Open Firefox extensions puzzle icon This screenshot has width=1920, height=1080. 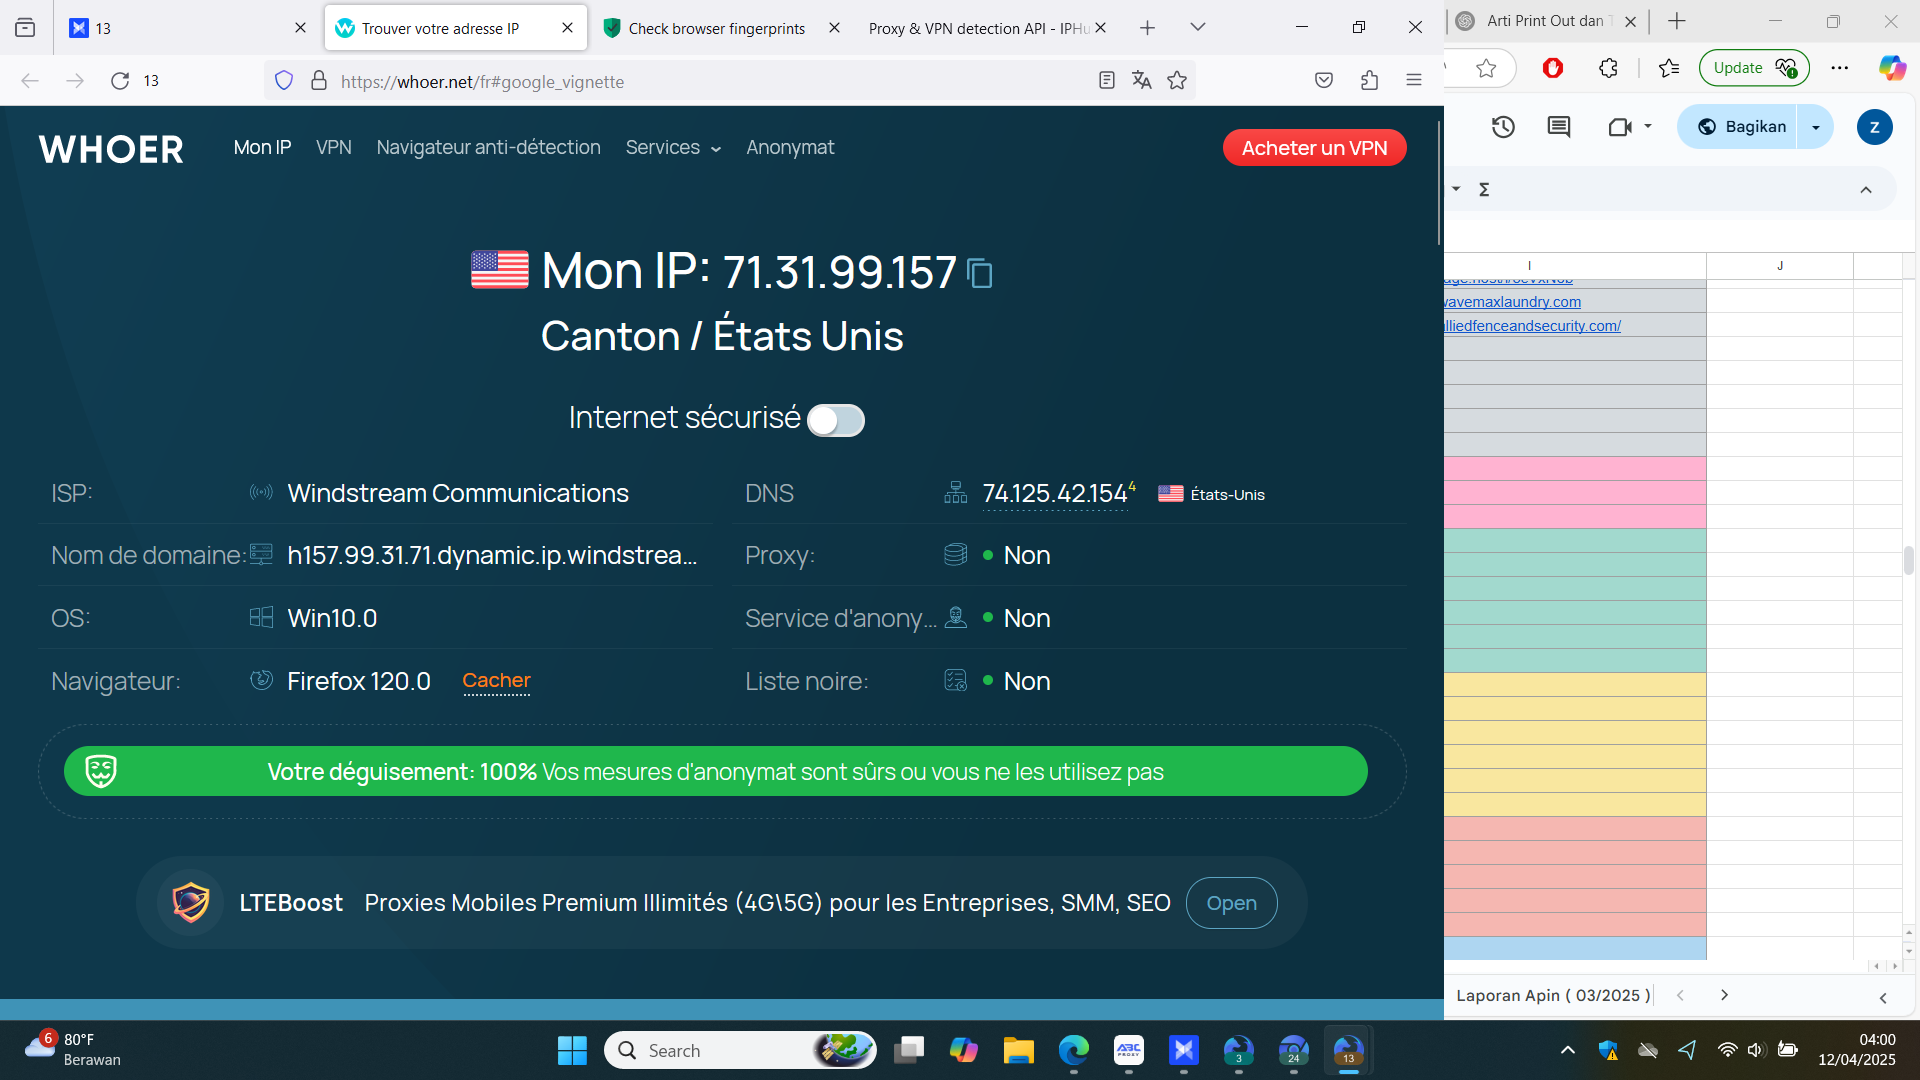click(x=1369, y=81)
